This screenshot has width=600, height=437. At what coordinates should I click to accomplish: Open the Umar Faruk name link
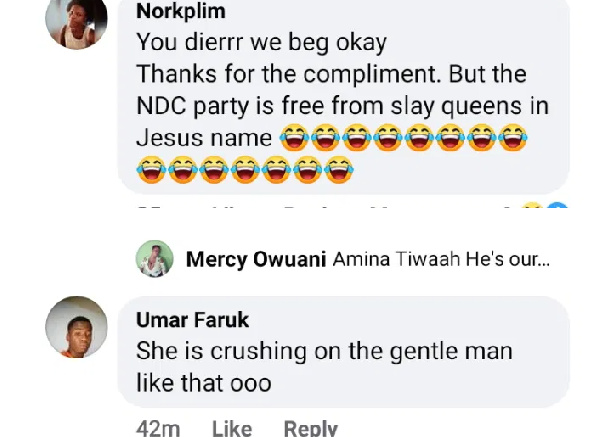coord(192,320)
